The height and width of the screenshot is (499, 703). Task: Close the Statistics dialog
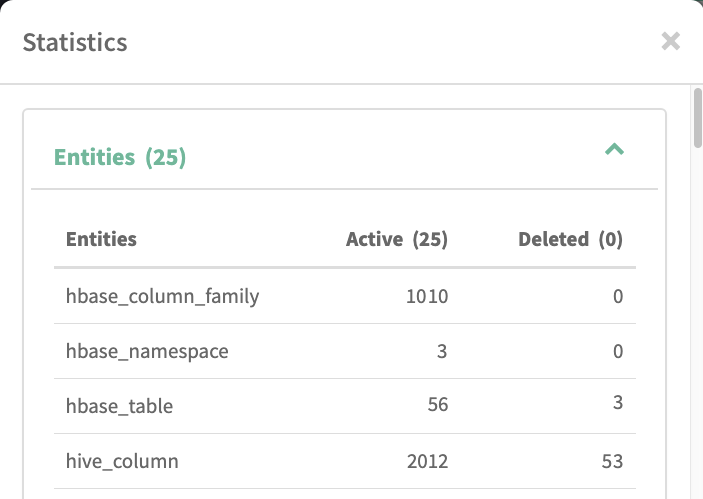click(671, 41)
